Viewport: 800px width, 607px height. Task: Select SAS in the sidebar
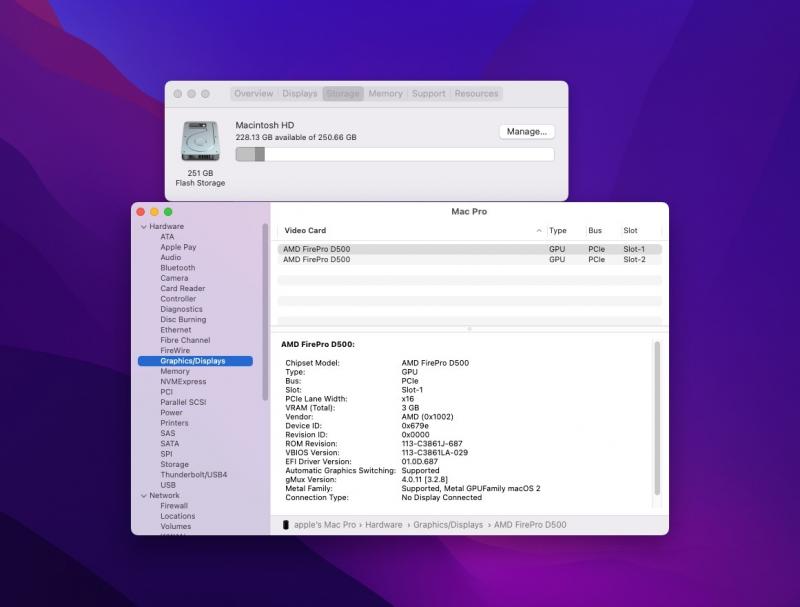point(167,433)
